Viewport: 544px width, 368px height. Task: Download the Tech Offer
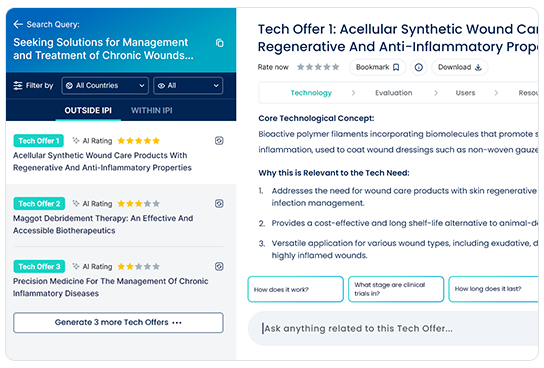pos(459,67)
